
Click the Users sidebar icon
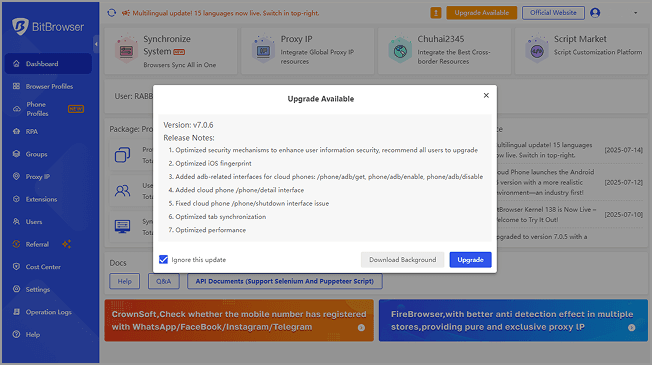coord(16,222)
